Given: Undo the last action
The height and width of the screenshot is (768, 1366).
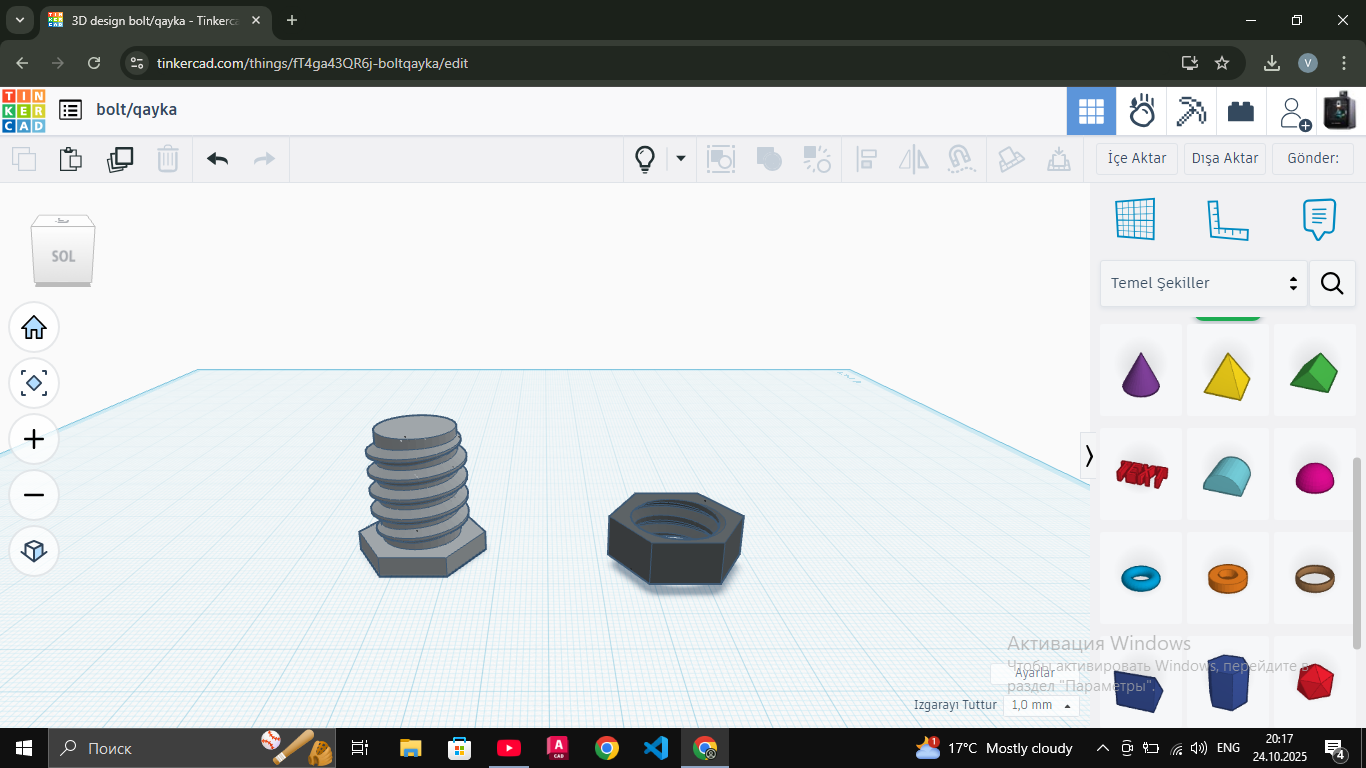Looking at the screenshot, I should coord(217,159).
